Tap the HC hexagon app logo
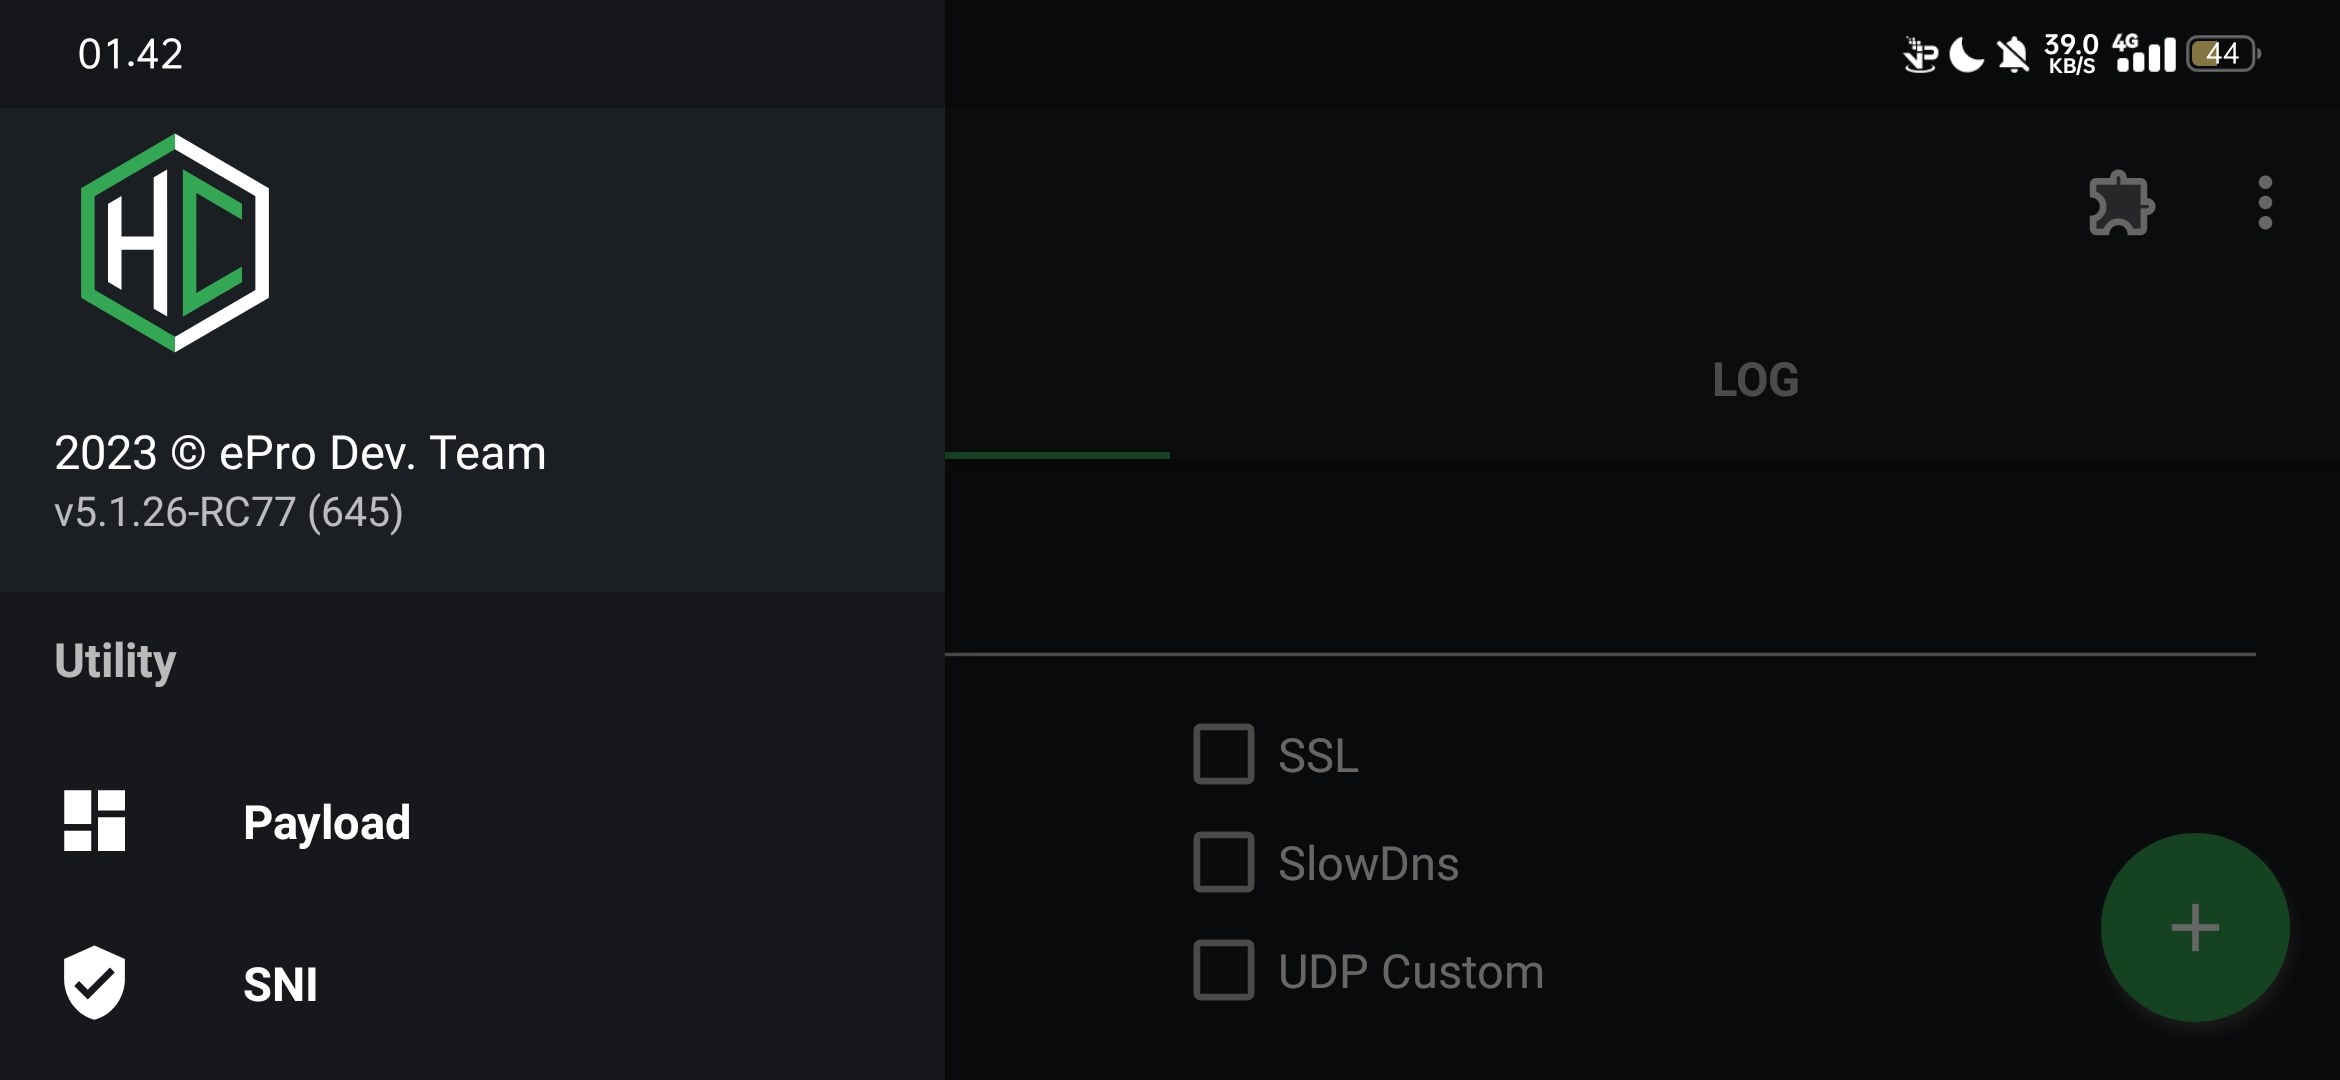The height and width of the screenshot is (1080, 2340). coord(175,243)
